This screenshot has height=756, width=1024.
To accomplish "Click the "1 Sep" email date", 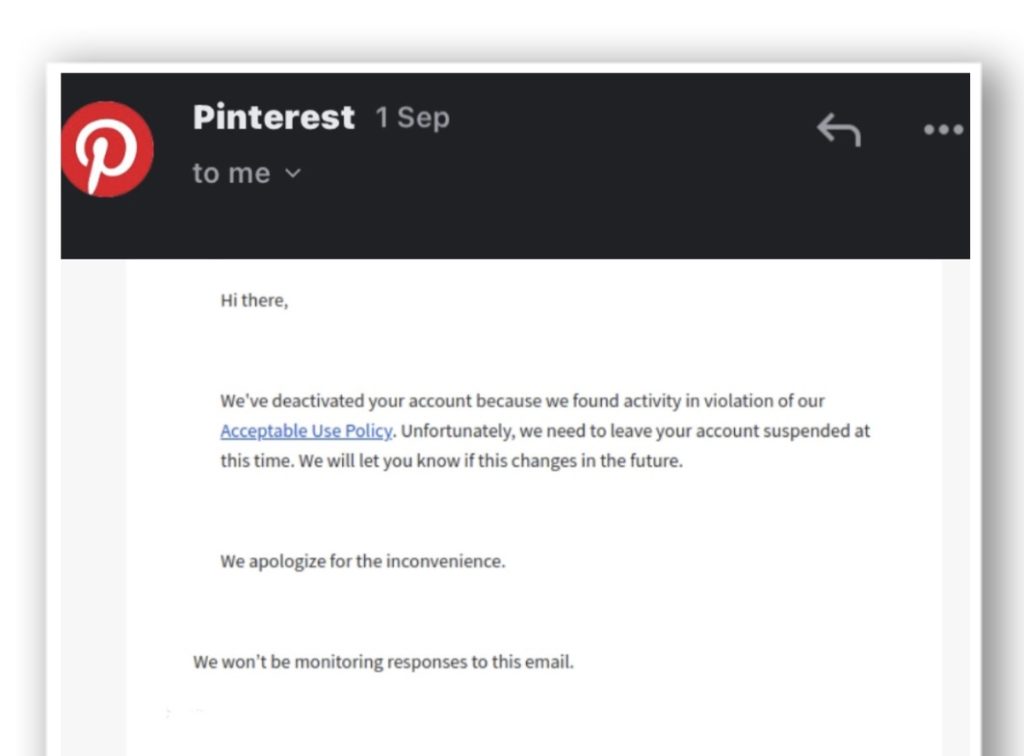I will 412,118.
